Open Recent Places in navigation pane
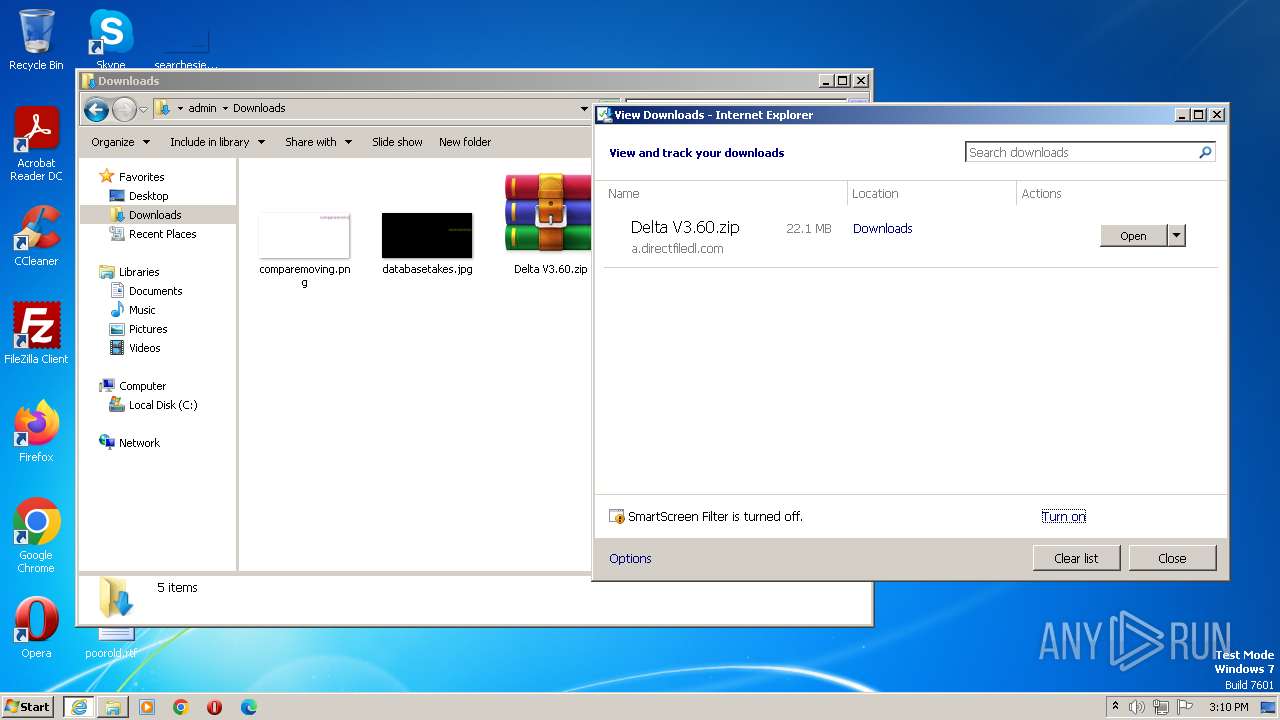 (x=162, y=234)
